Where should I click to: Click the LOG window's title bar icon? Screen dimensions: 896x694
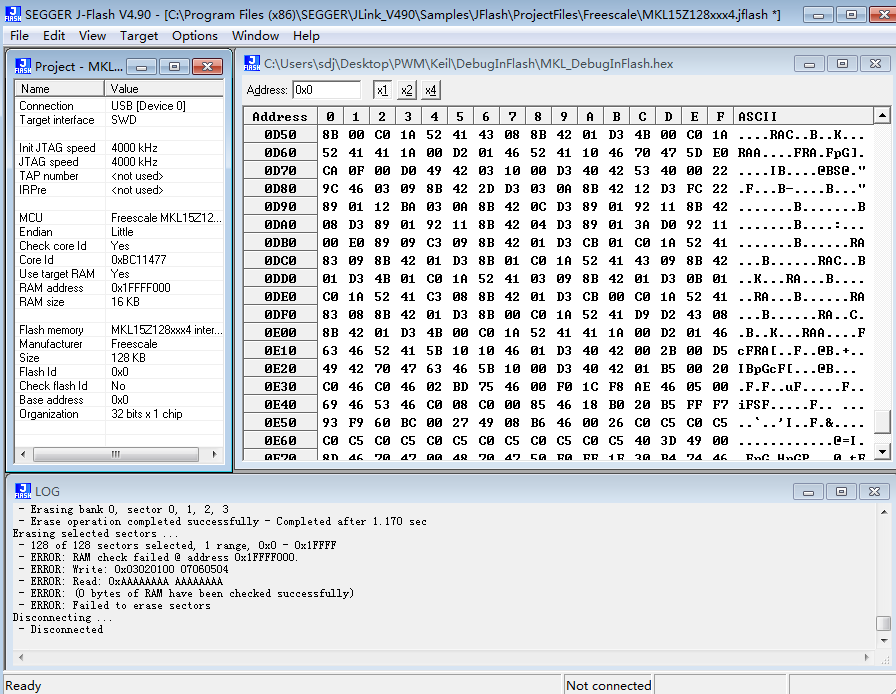pos(22,491)
